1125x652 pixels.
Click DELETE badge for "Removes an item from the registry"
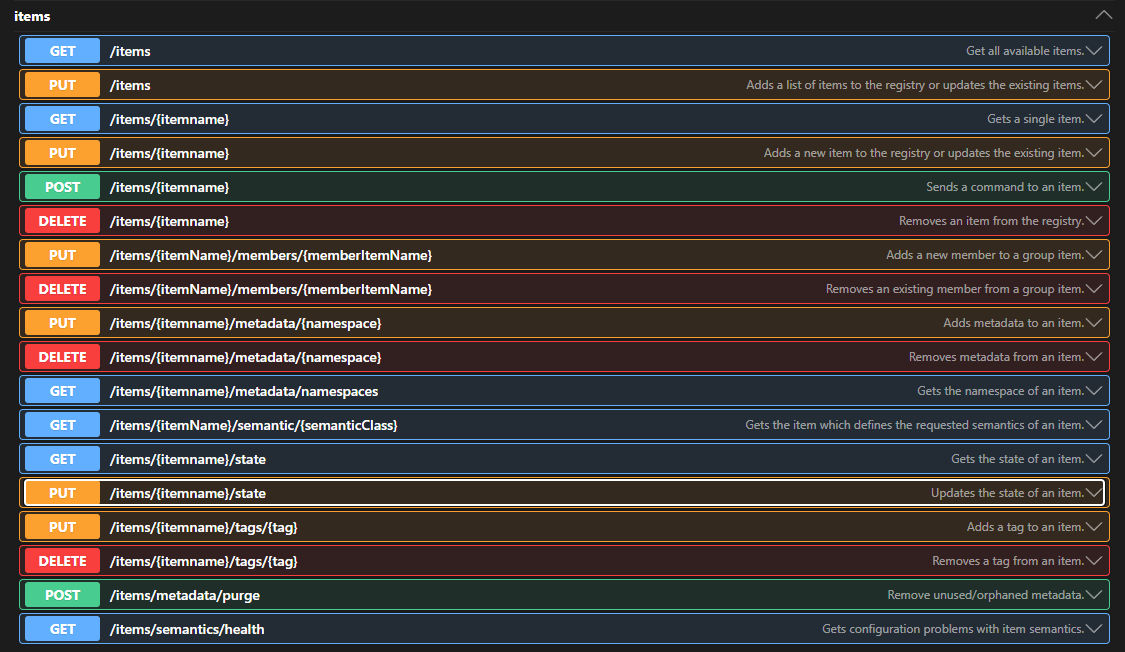[x=62, y=221]
